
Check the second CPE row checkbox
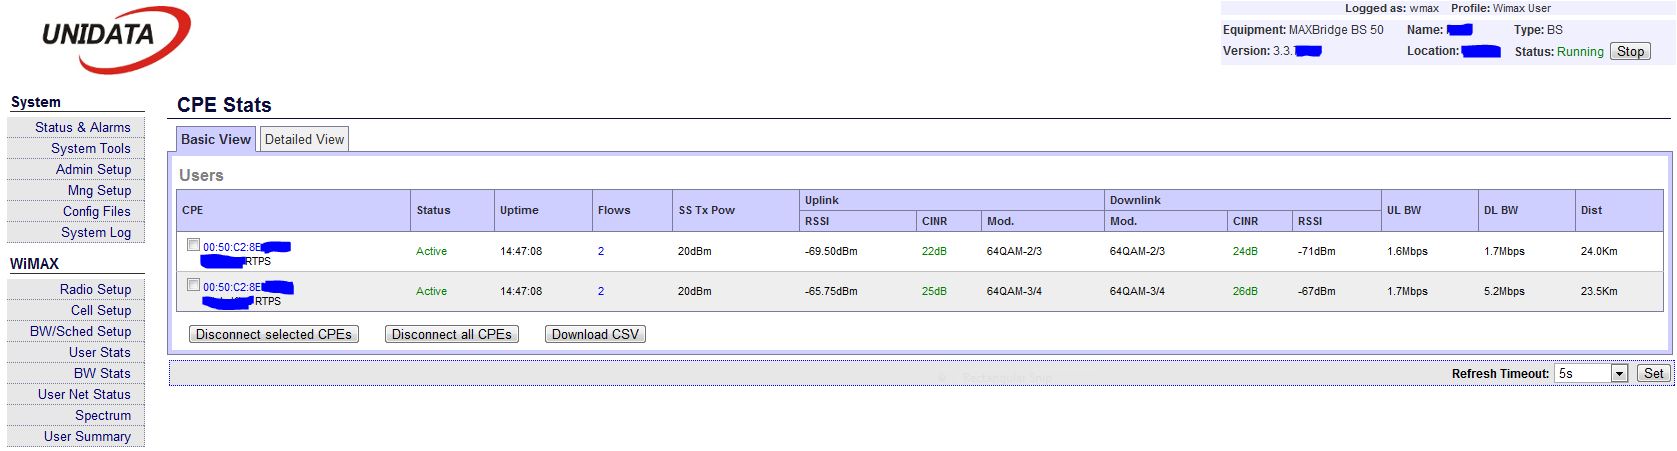click(x=194, y=285)
